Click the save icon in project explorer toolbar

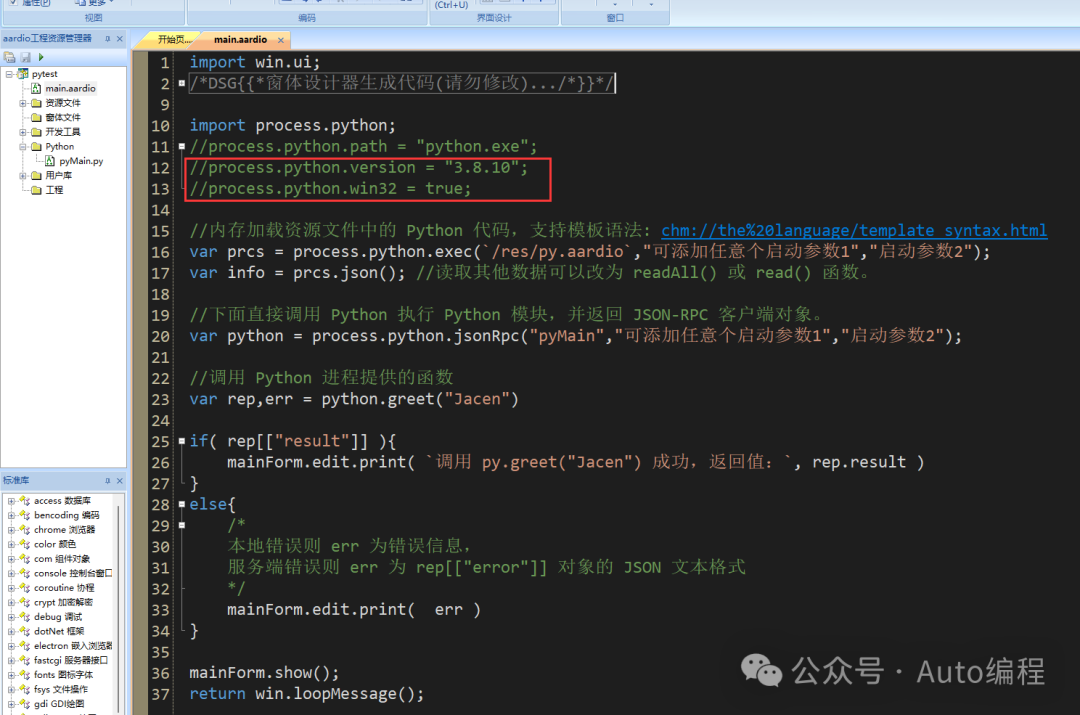click(25, 56)
